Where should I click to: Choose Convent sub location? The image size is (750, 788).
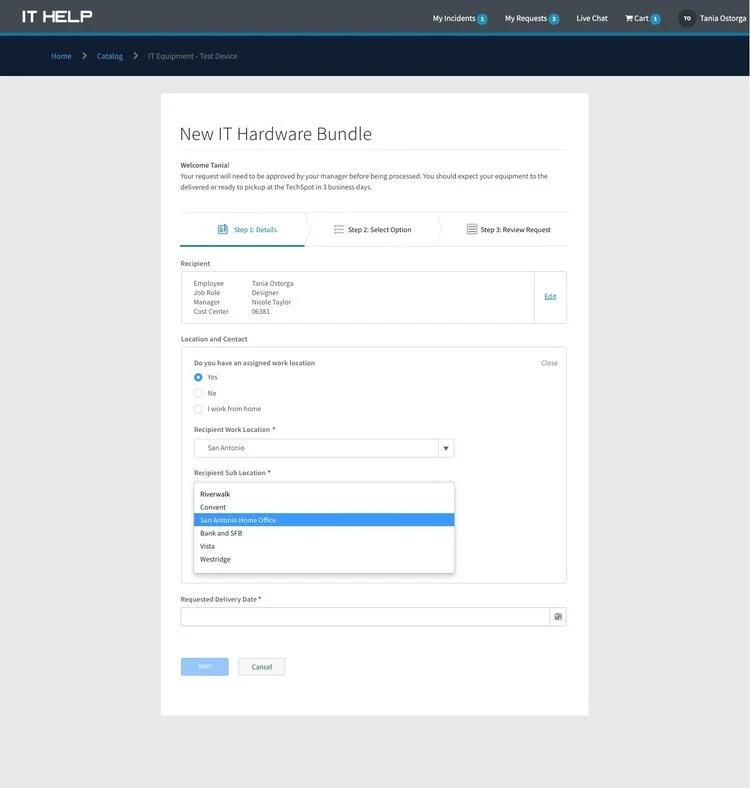[x=324, y=507]
